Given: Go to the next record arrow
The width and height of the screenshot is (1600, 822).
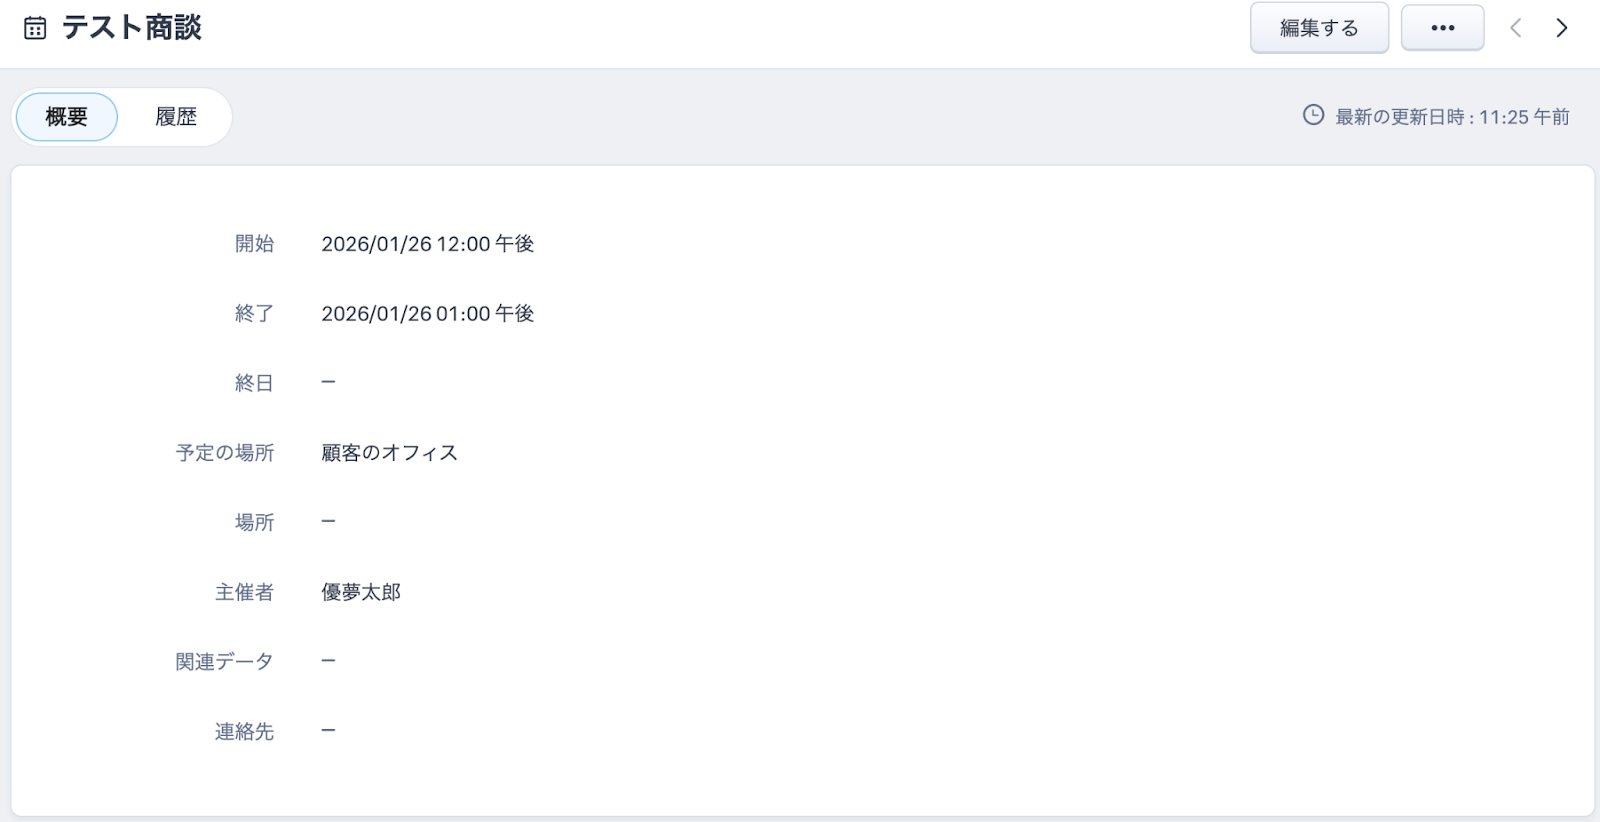Looking at the screenshot, I should point(1561,28).
